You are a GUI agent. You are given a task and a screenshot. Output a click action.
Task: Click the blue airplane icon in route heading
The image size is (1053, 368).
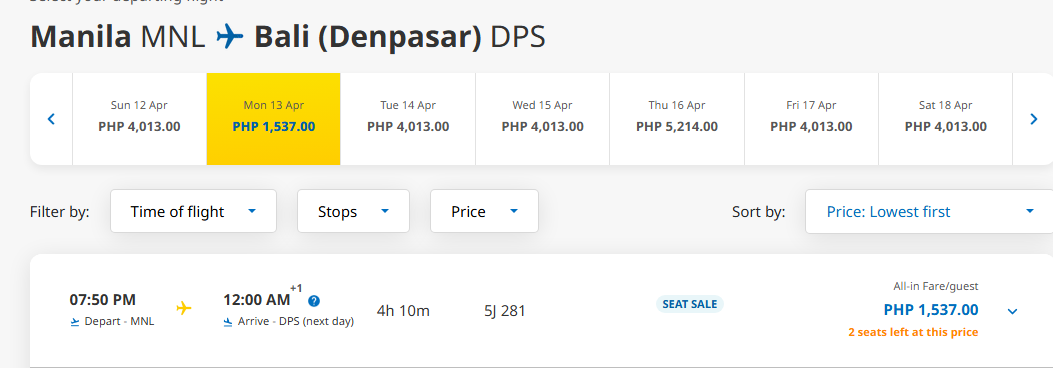(x=230, y=37)
